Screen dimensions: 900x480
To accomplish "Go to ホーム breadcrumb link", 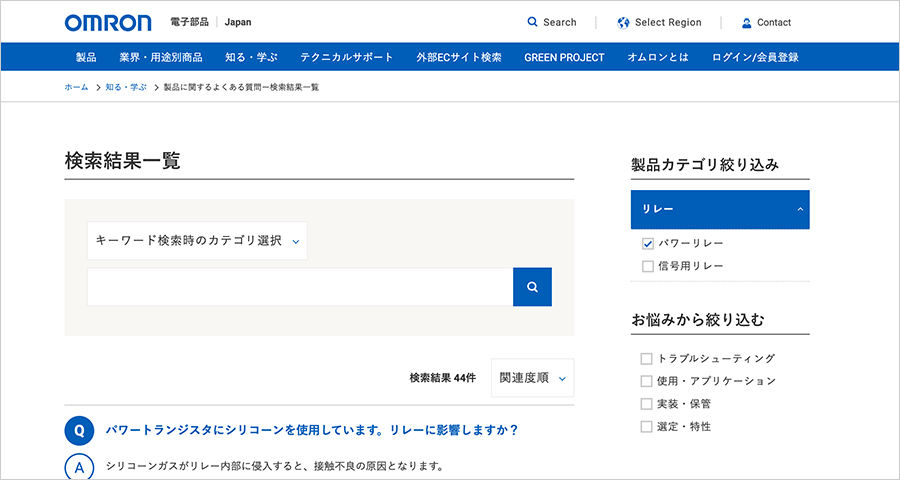I will tap(76, 88).
